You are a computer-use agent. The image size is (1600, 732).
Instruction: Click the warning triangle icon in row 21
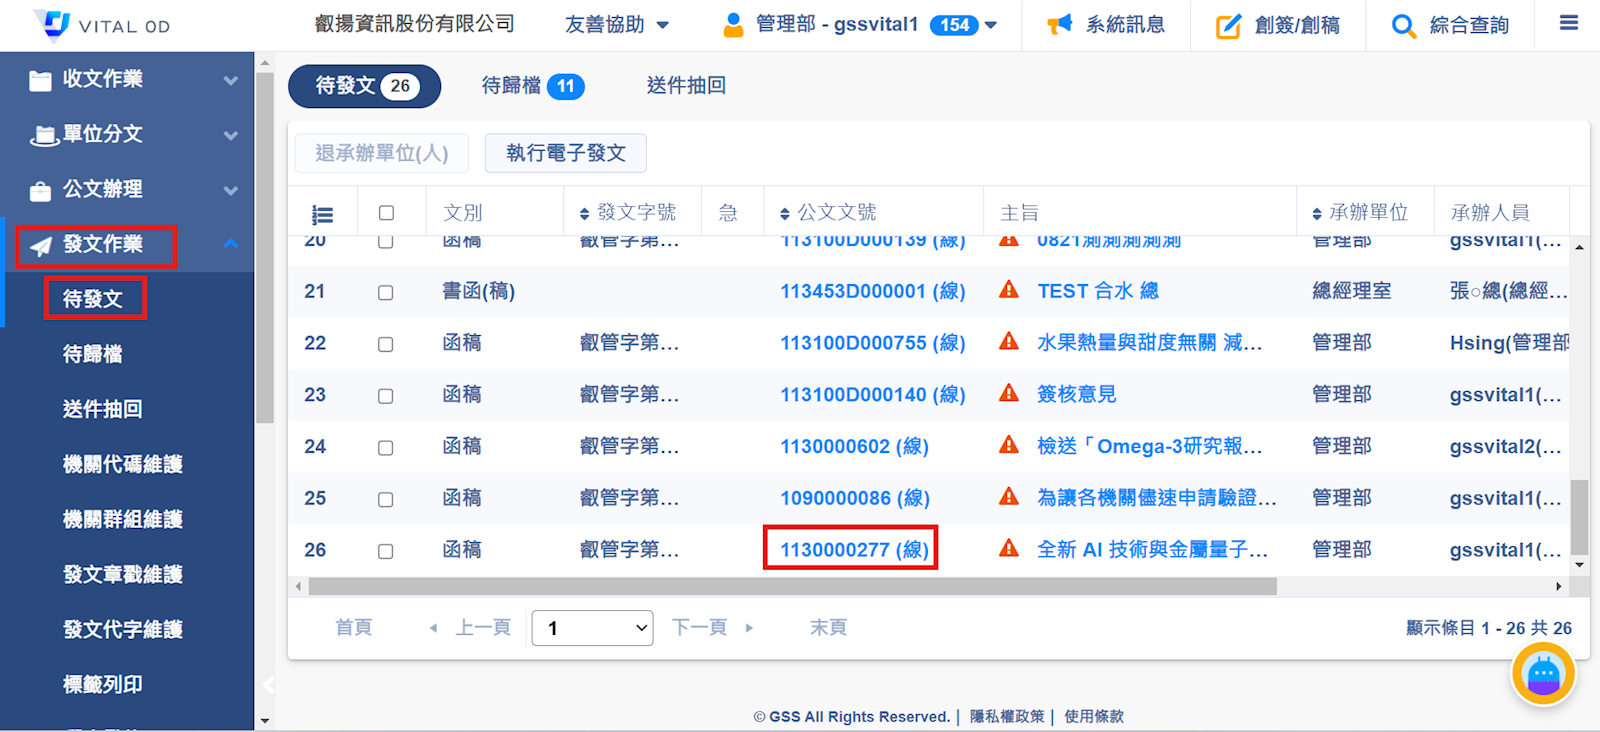click(x=1009, y=290)
